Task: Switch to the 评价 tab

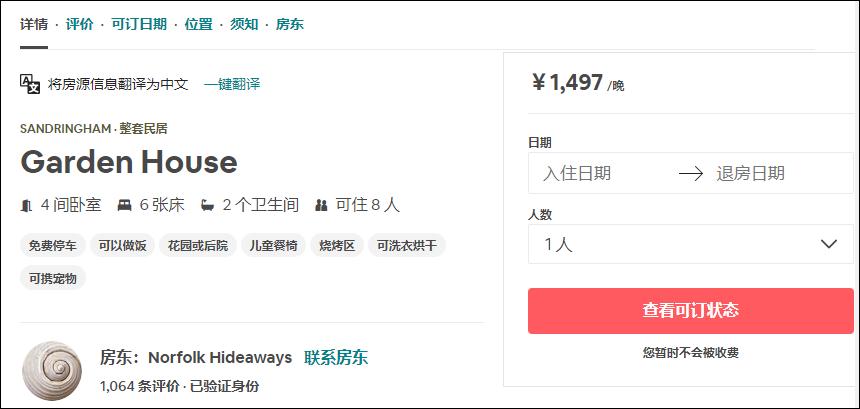Action: [80, 24]
